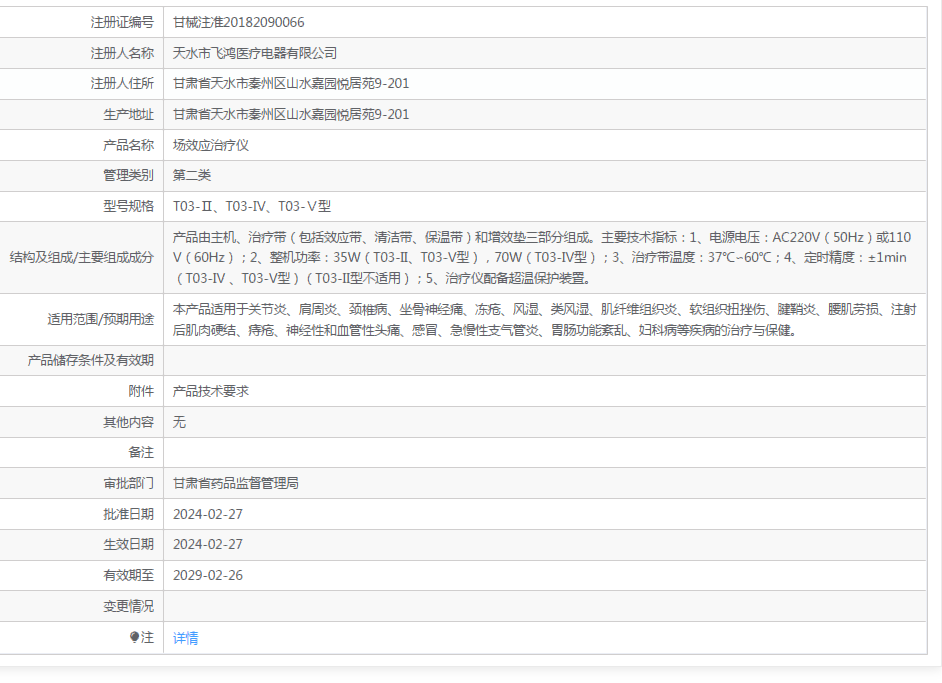
Task: Click the 注册人住所 label
Action: [x=122, y=83]
